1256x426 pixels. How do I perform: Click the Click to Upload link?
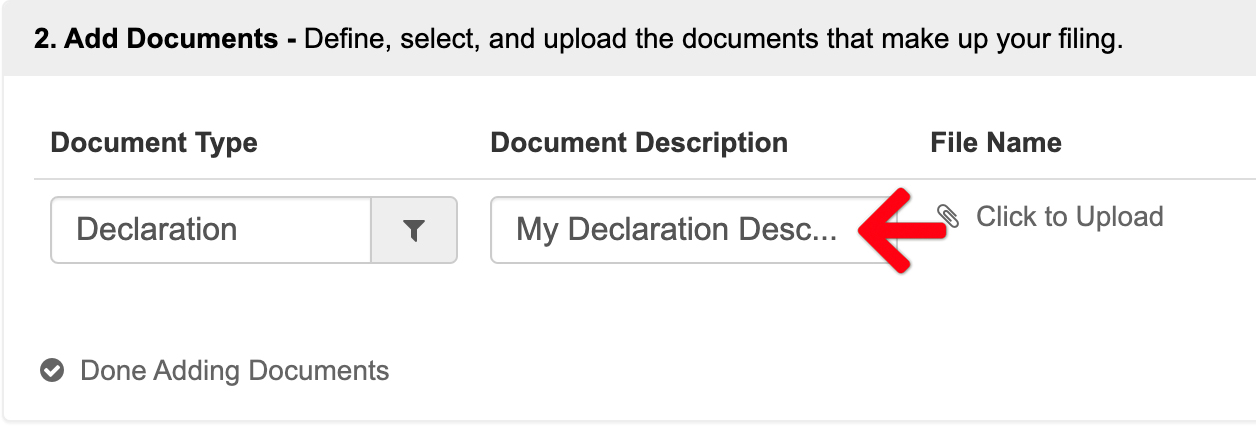coord(1069,216)
